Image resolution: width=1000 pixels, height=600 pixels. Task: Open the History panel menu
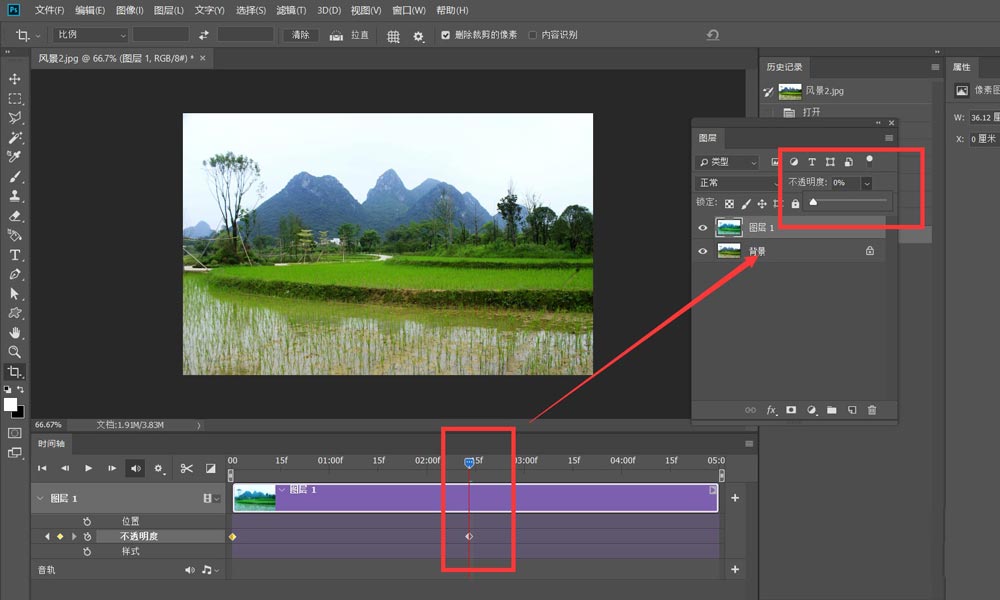[x=935, y=67]
